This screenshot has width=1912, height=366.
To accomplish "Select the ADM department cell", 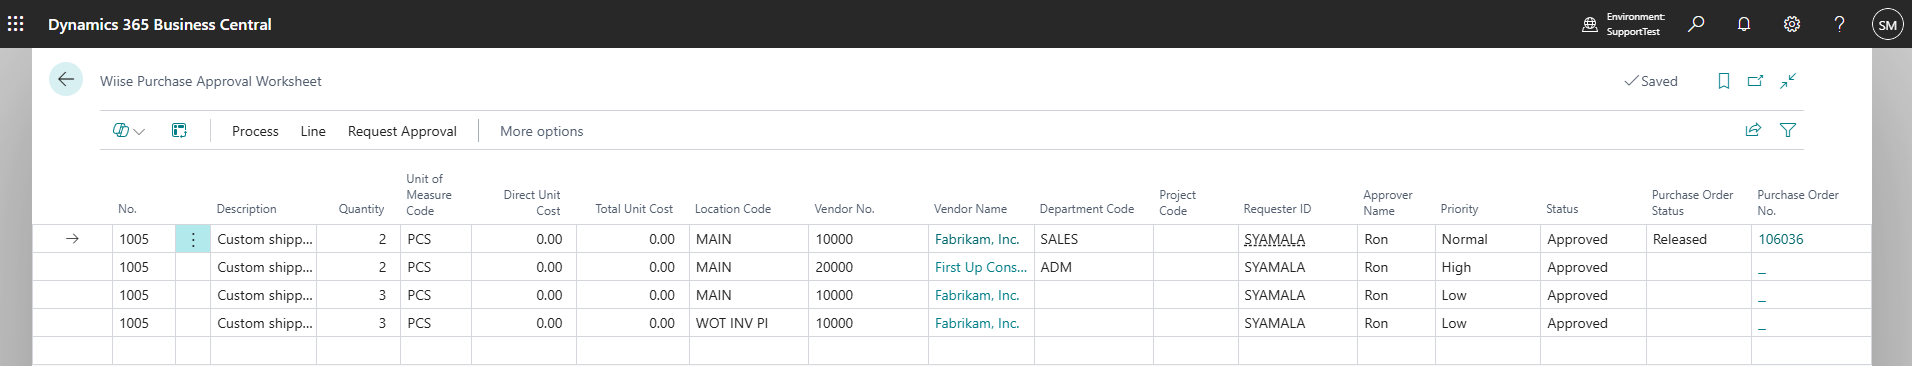I will [1094, 267].
